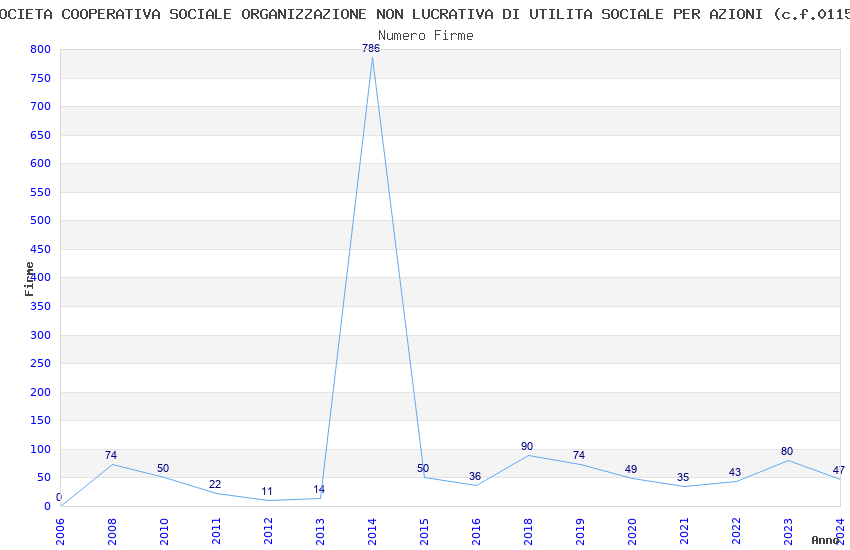Screen dimensions: 850x550
Task: Click the 700 y-axis tick label
Action: coord(41,106)
